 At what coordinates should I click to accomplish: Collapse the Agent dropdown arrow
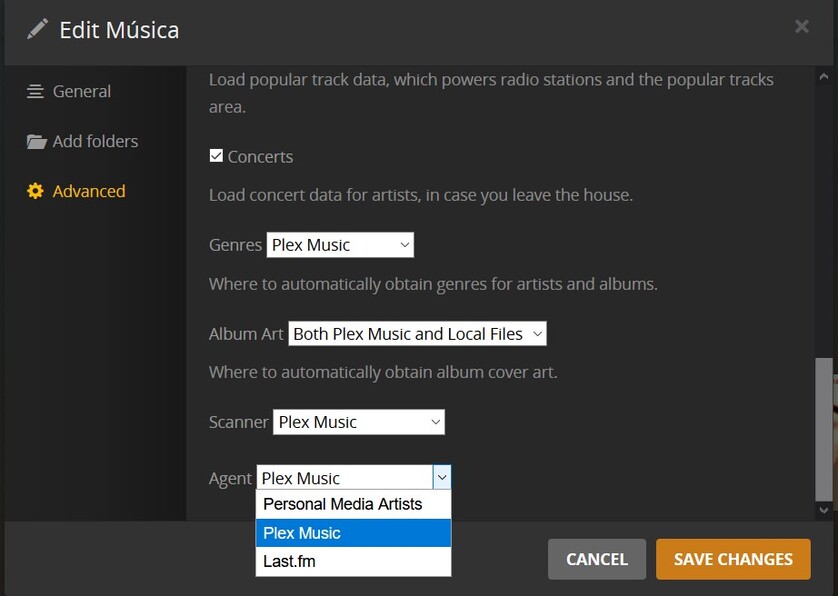[442, 478]
